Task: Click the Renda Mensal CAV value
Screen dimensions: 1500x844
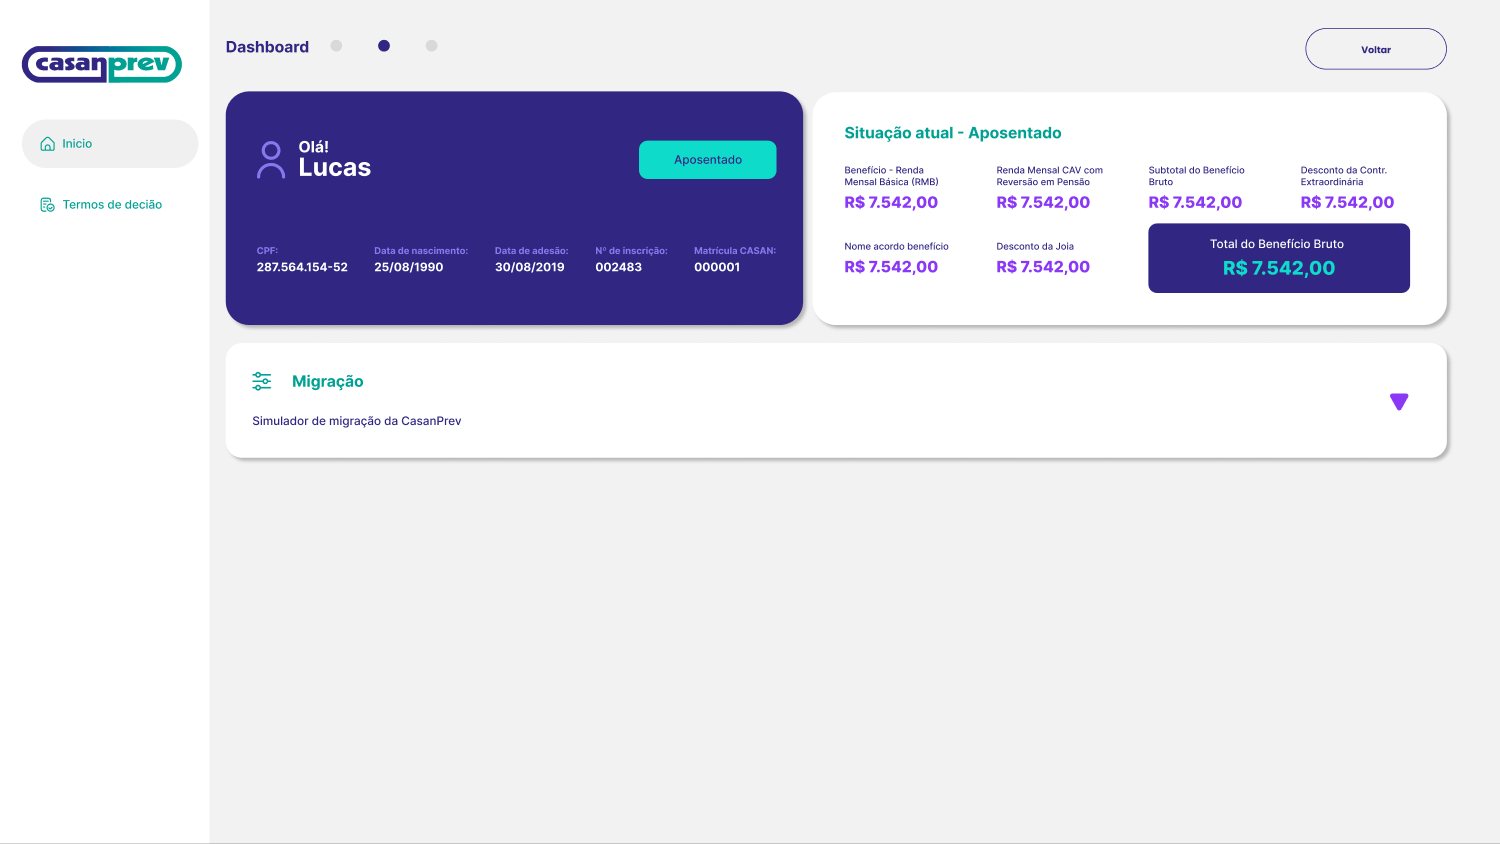Action: point(1043,202)
